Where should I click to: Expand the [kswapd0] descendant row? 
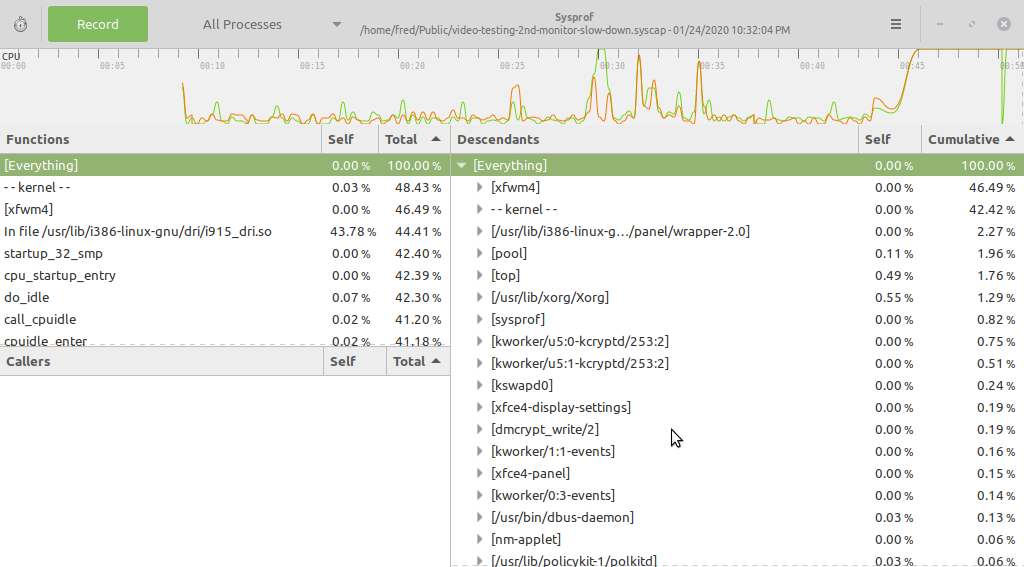coord(479,386)
